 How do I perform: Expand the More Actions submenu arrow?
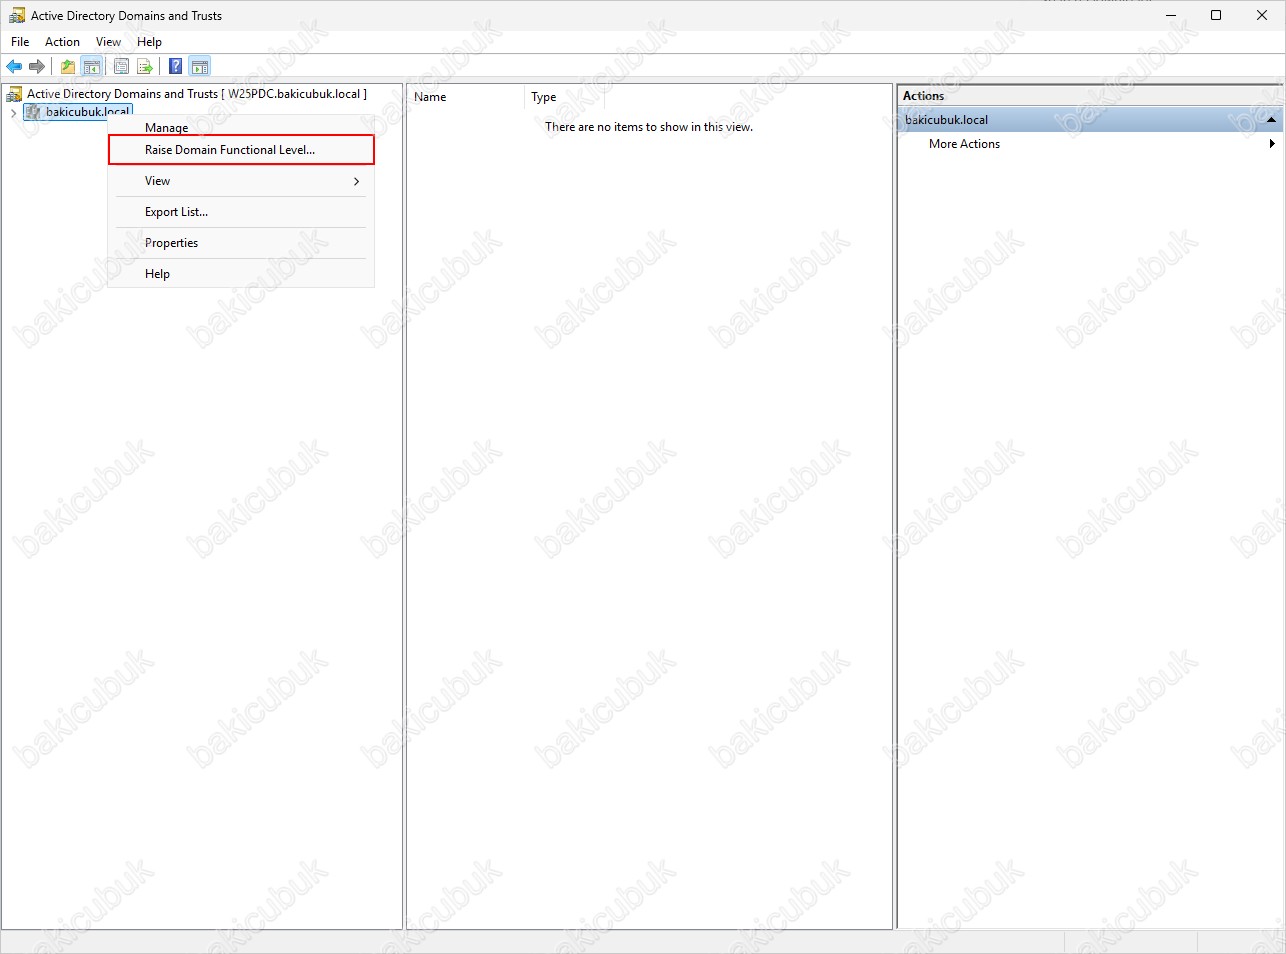coord(1272,144)
